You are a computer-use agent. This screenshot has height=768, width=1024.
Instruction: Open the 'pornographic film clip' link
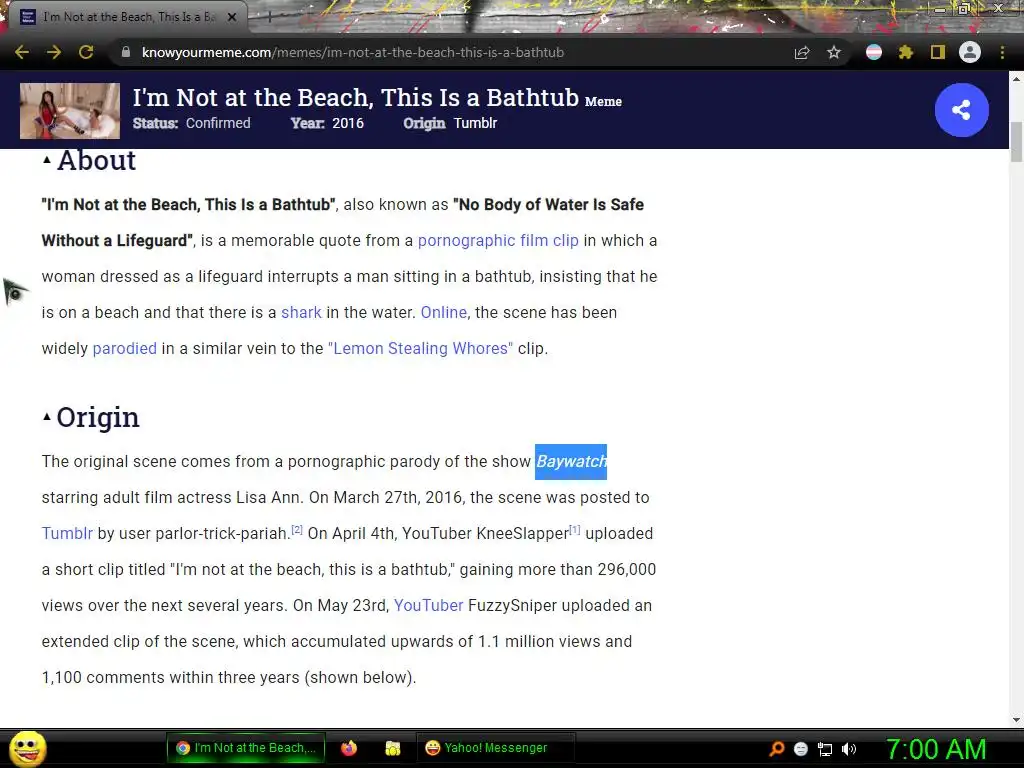click(498, 240)
